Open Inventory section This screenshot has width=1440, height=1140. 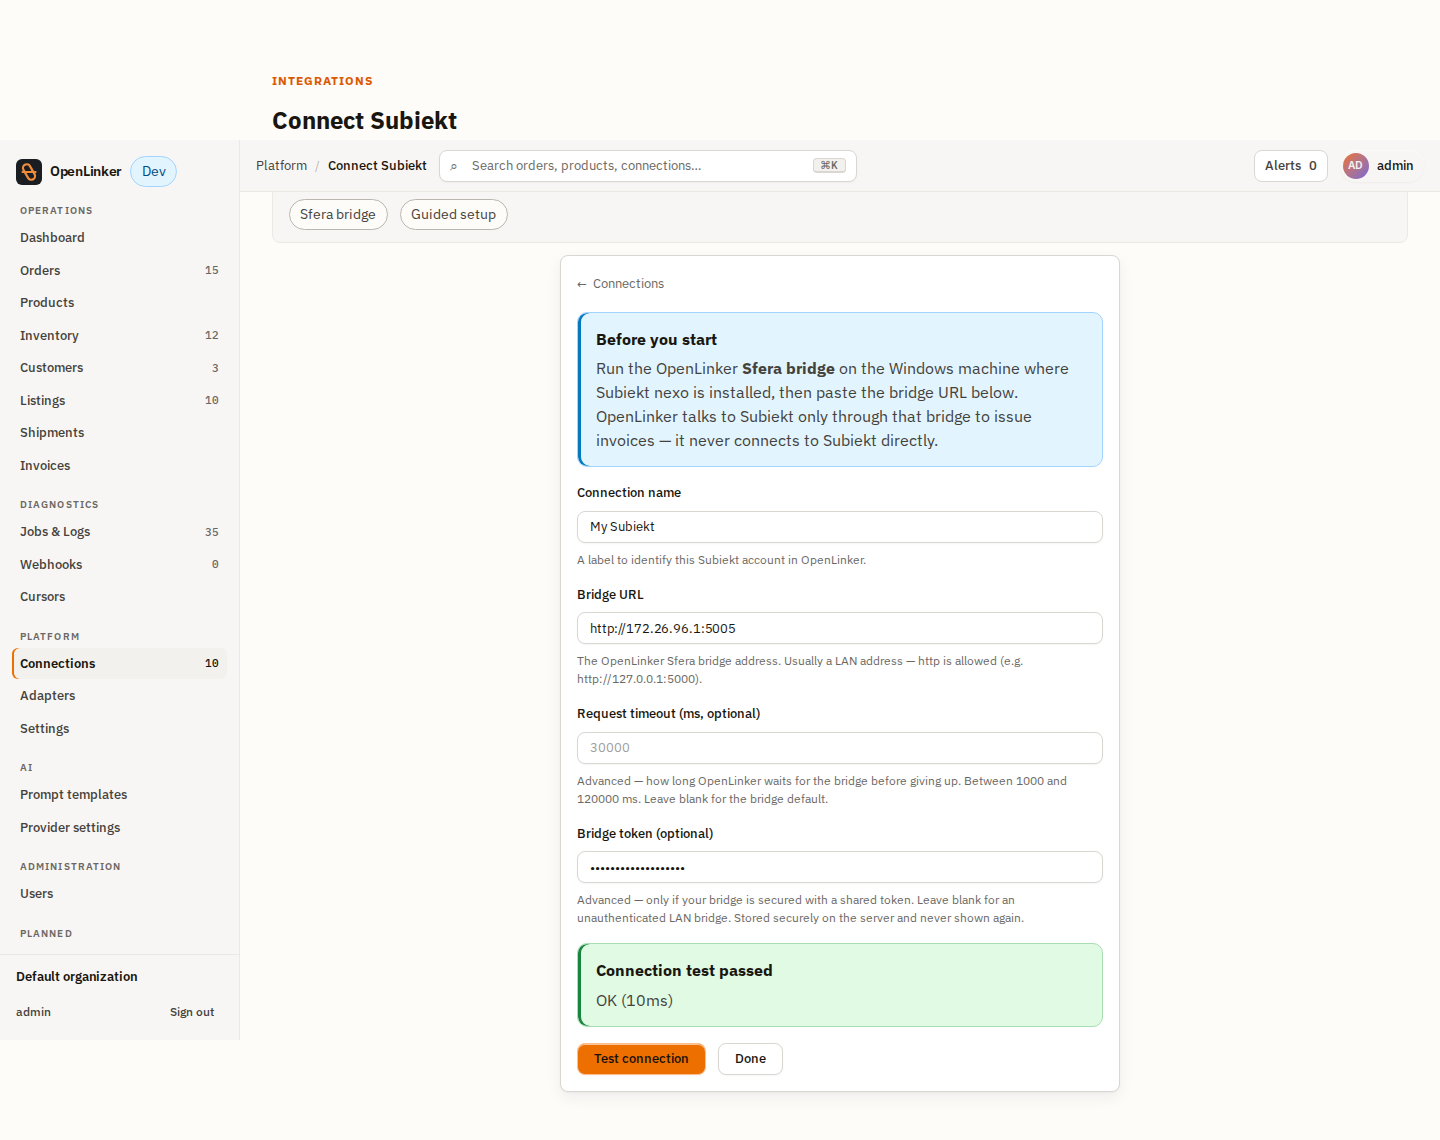click(120, 336)
